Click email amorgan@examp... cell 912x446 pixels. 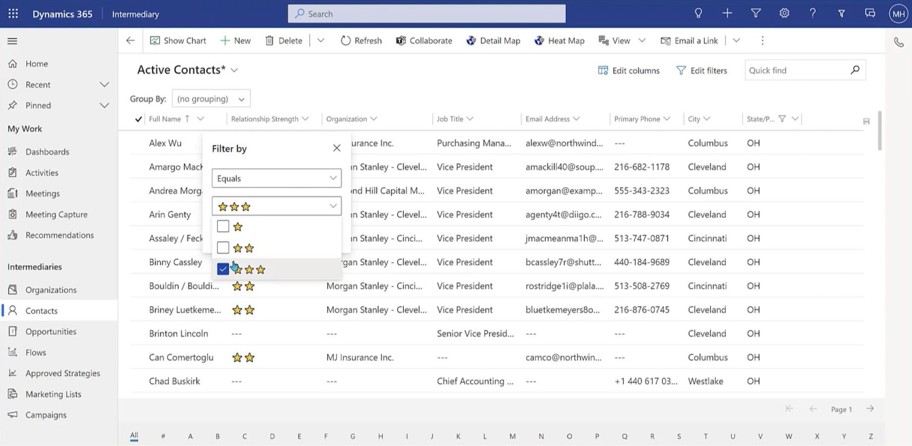click(564, 191)
